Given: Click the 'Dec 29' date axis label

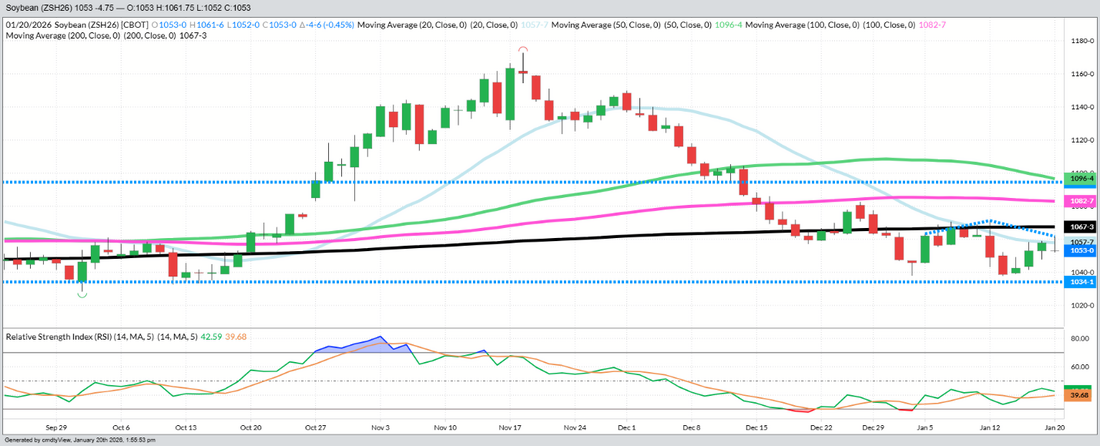Looking at the screenshot, I should 873,427.
